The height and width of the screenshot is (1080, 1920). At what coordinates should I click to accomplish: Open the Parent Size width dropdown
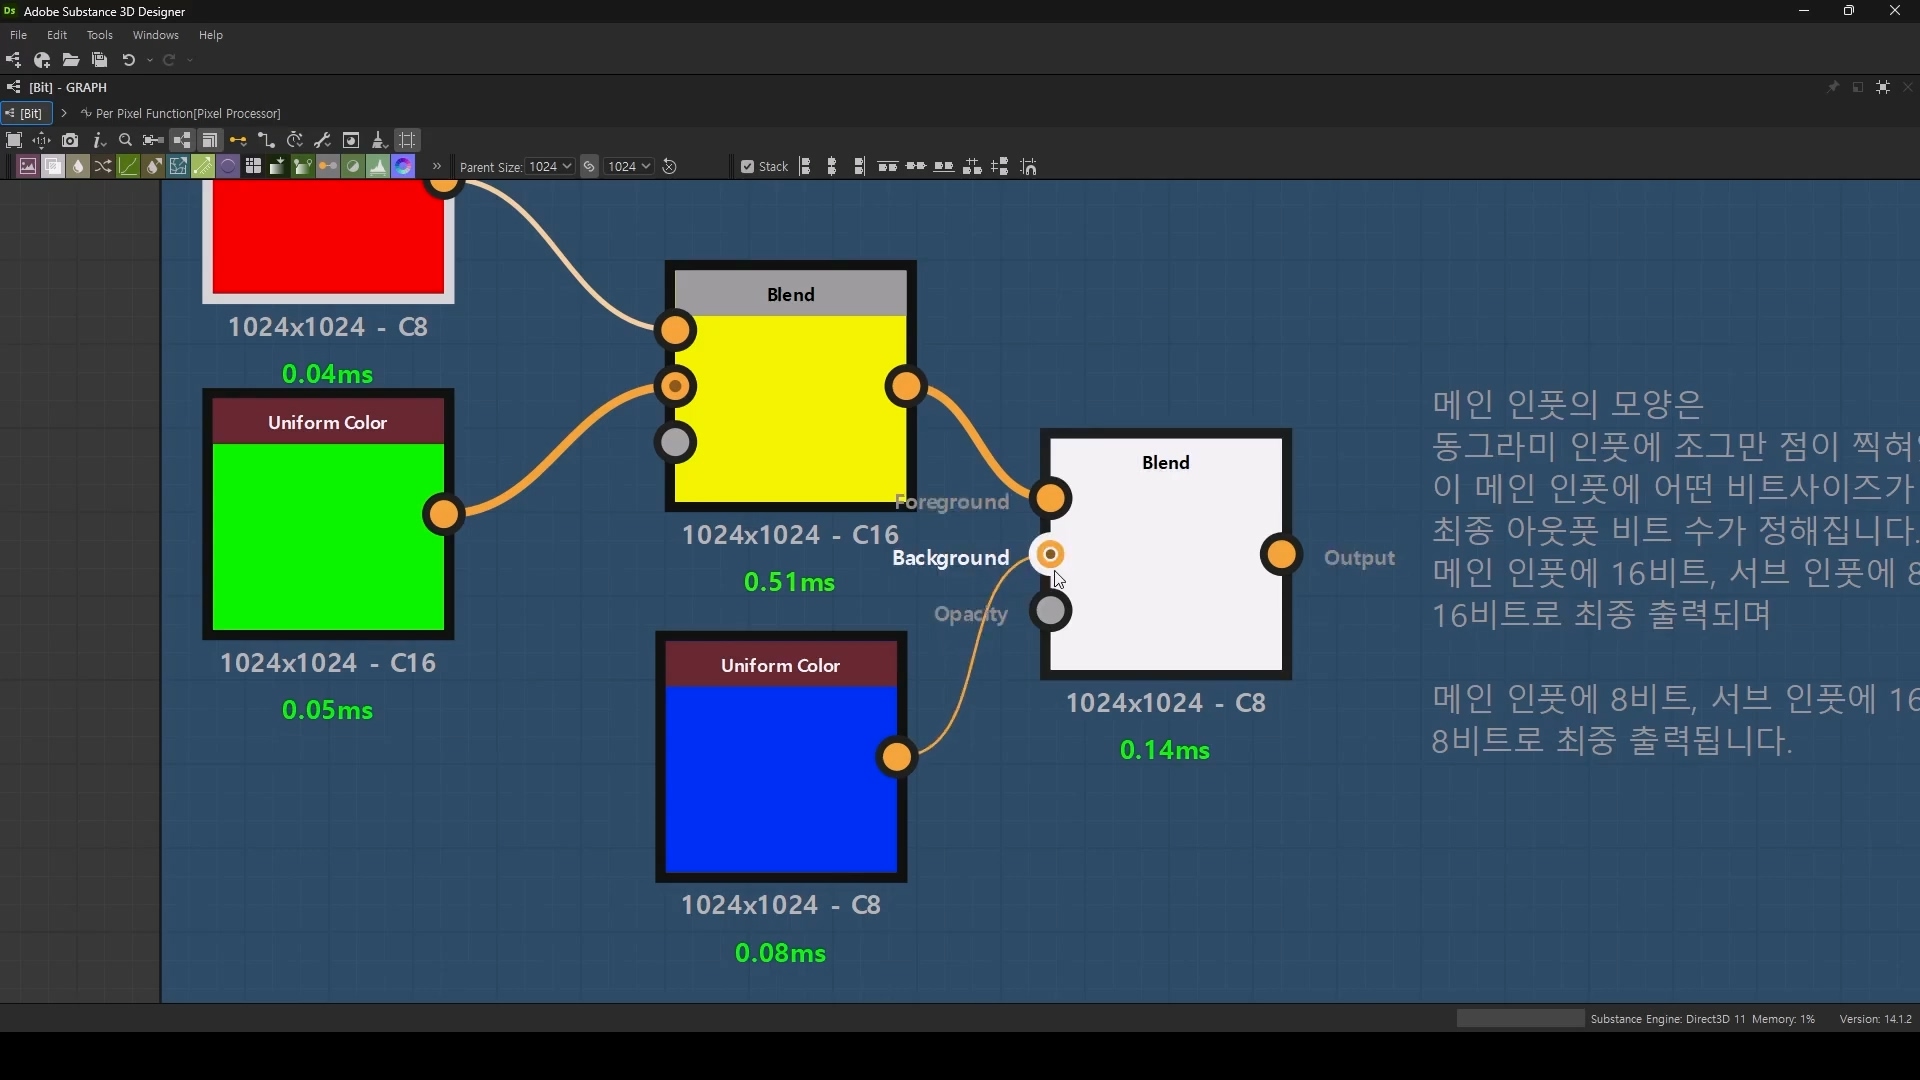550,167
